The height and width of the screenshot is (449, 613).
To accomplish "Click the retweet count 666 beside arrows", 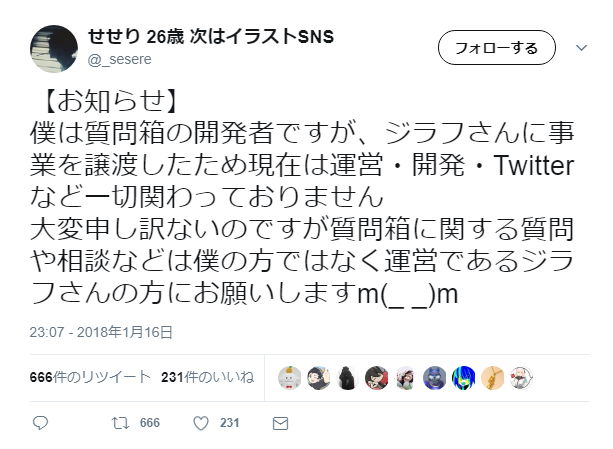I will (x=150, y=423).
